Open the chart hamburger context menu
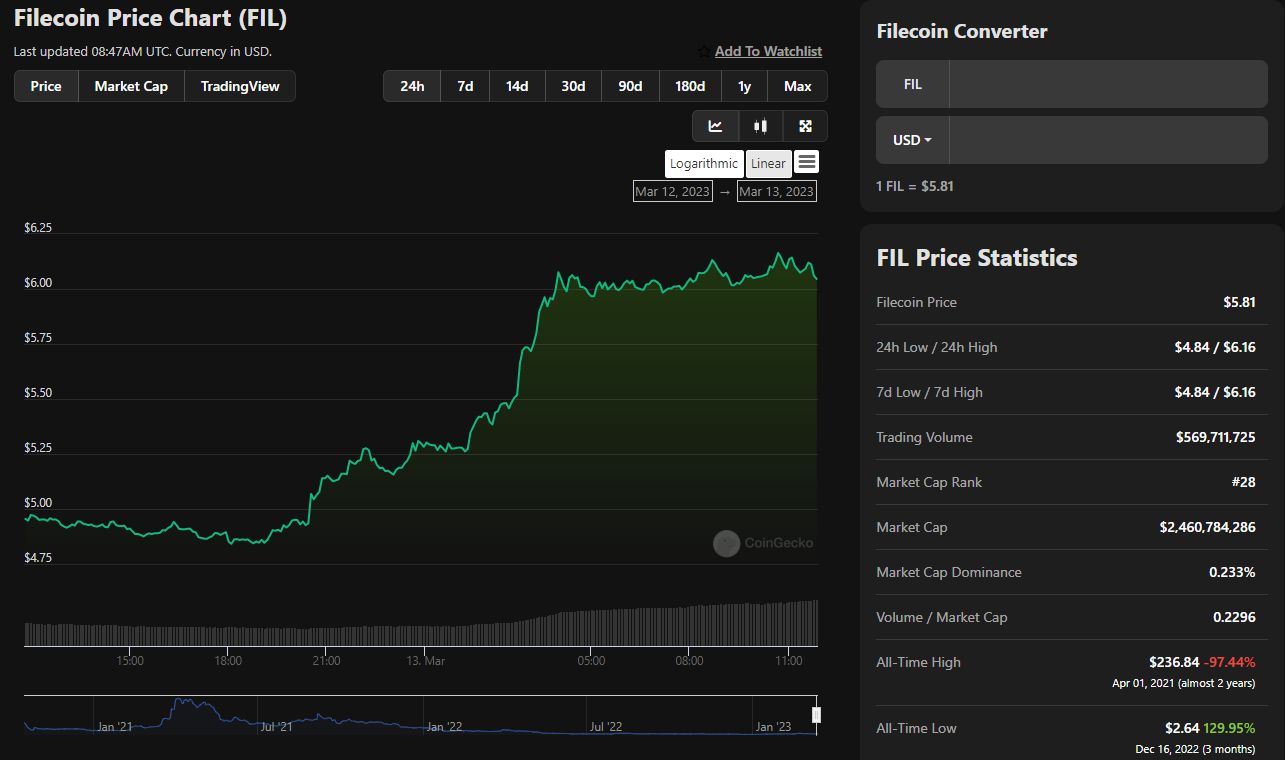 point(807,162)
